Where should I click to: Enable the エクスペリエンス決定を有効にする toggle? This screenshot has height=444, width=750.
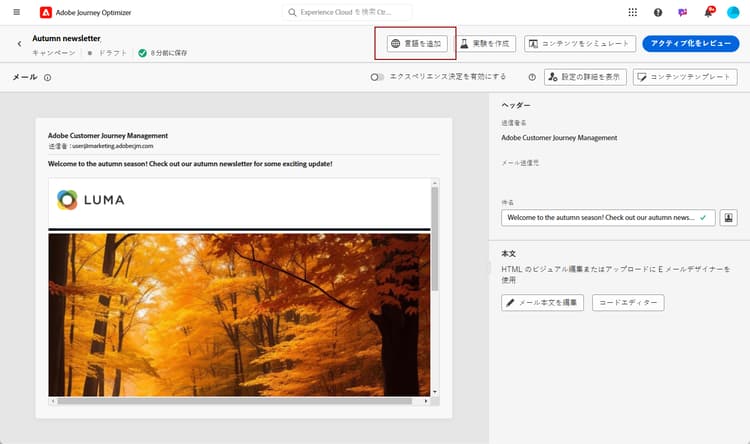tap(377, 77)
